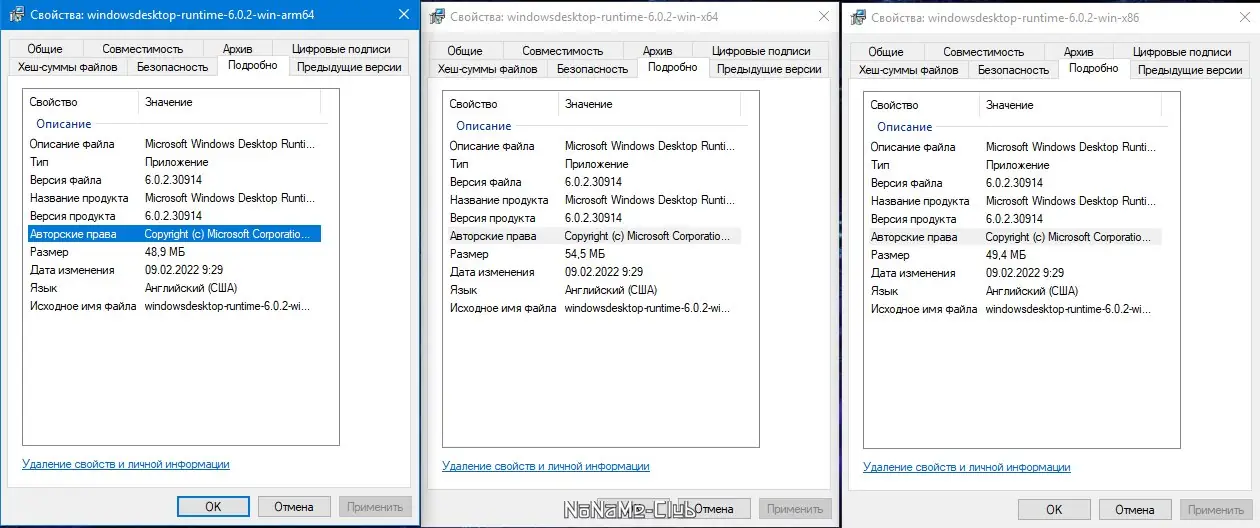The height and width of the screenshot is (528, 1260).
Task: Open Совместимость tab in x86 window
Action: (x=983, y=52)
